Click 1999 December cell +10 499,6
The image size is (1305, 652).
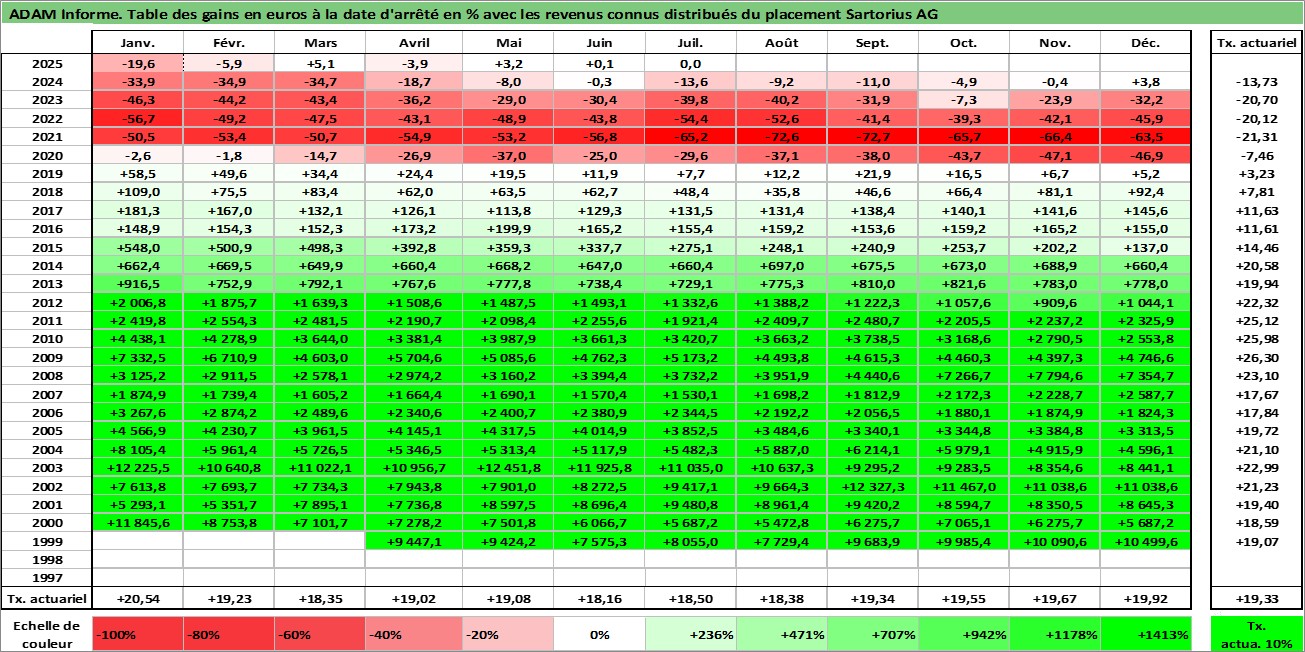pyautogui.click(x=1145, y=541)
